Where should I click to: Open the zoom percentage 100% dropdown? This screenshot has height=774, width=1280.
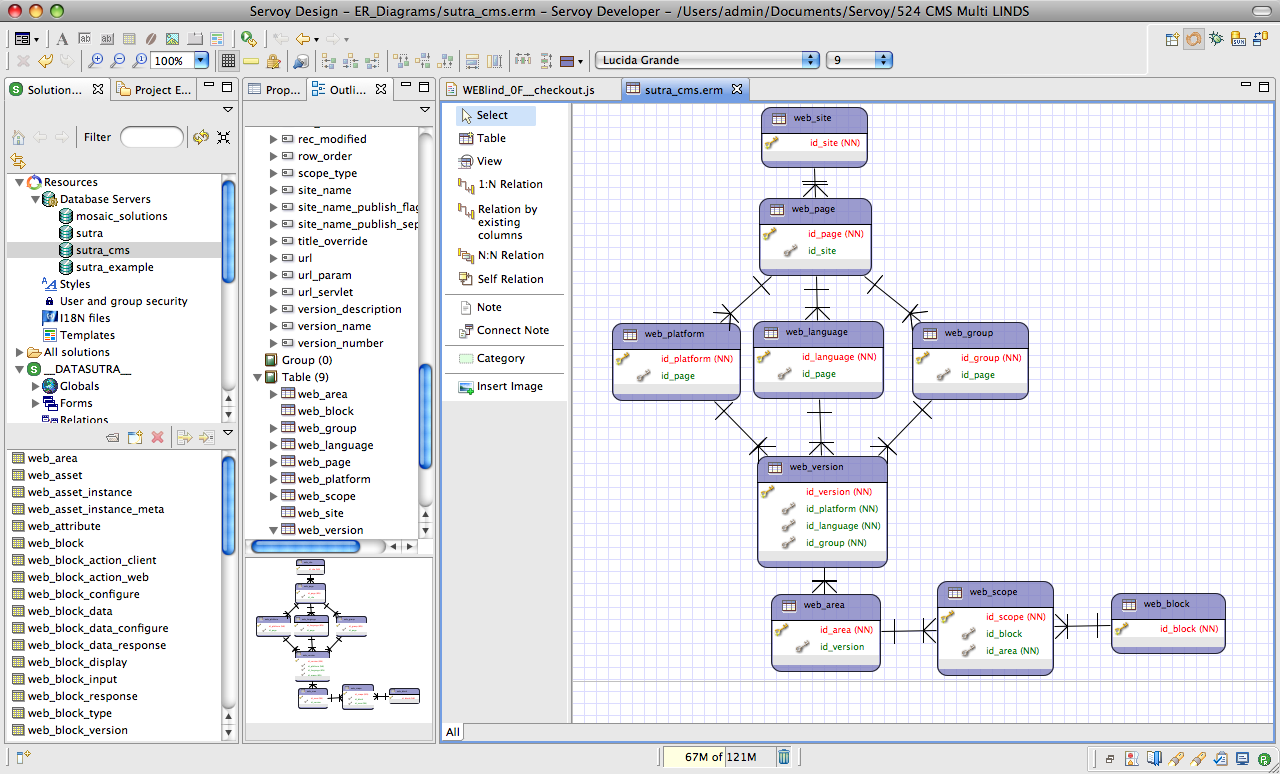pyautogui.click(x=201, y=61)
